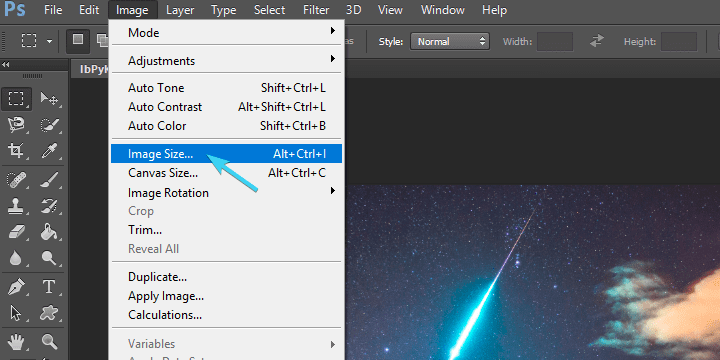
Task: Click the meteor photo canvas
Action: [532, 272]
